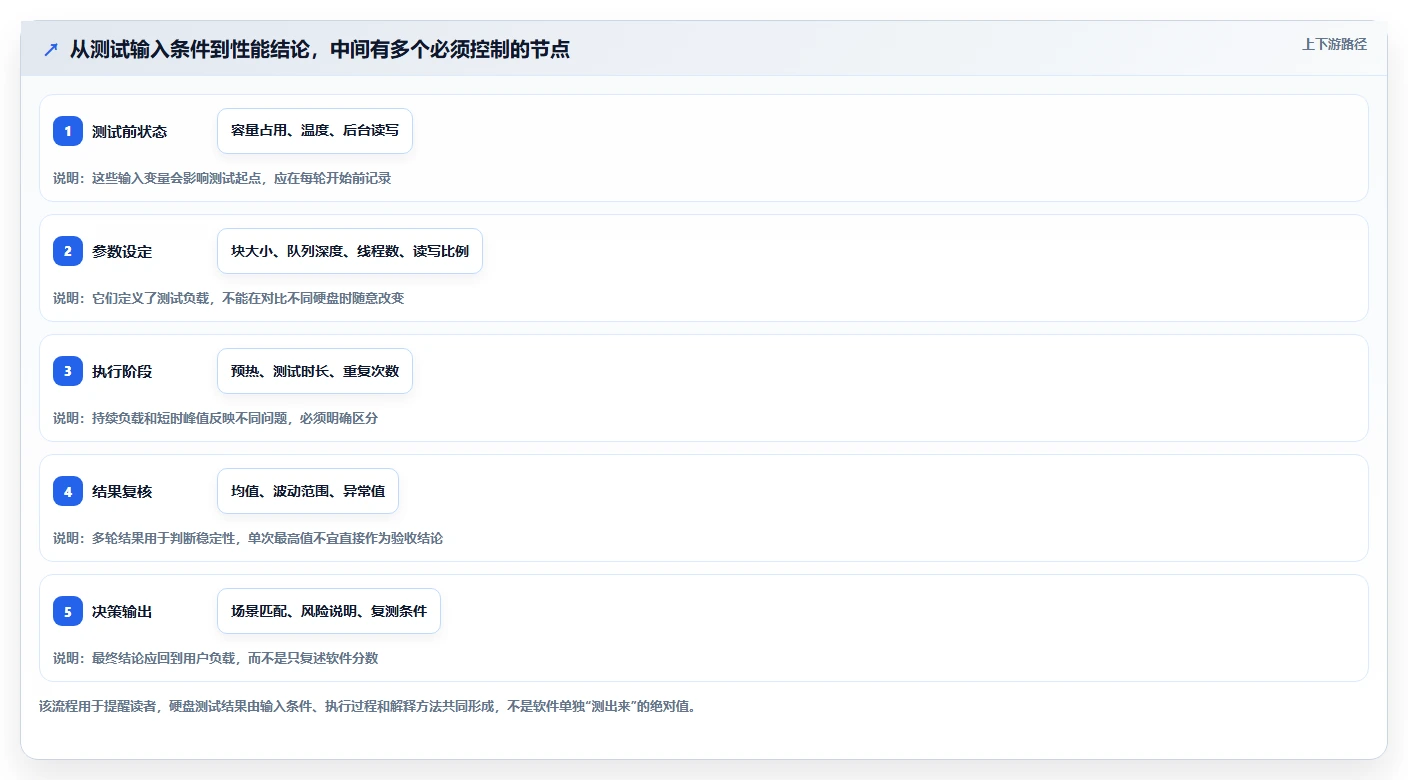The width and height of the screenshot is (1408, 780).
Task: Click the note about 多轮结果用于判断稳定性
Action: coord(248,538)
